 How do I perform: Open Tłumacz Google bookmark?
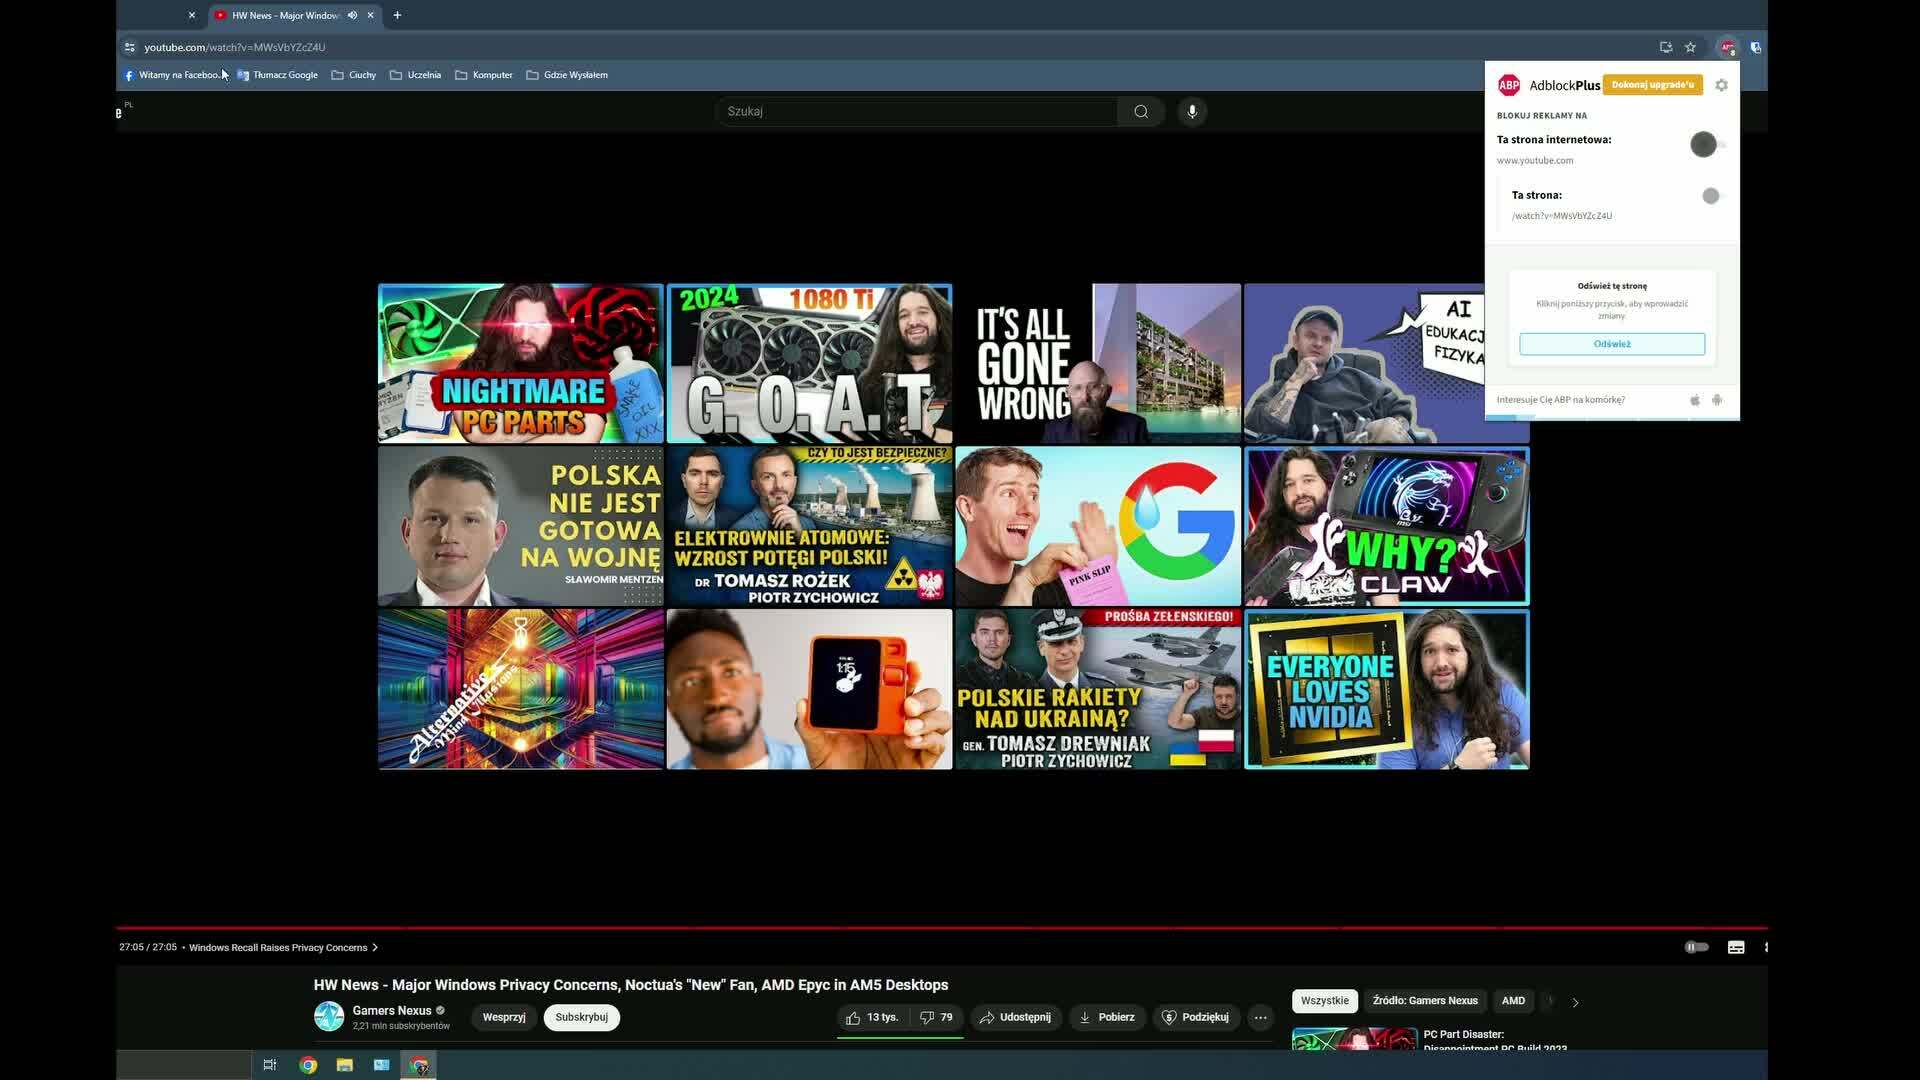point(277,75)
